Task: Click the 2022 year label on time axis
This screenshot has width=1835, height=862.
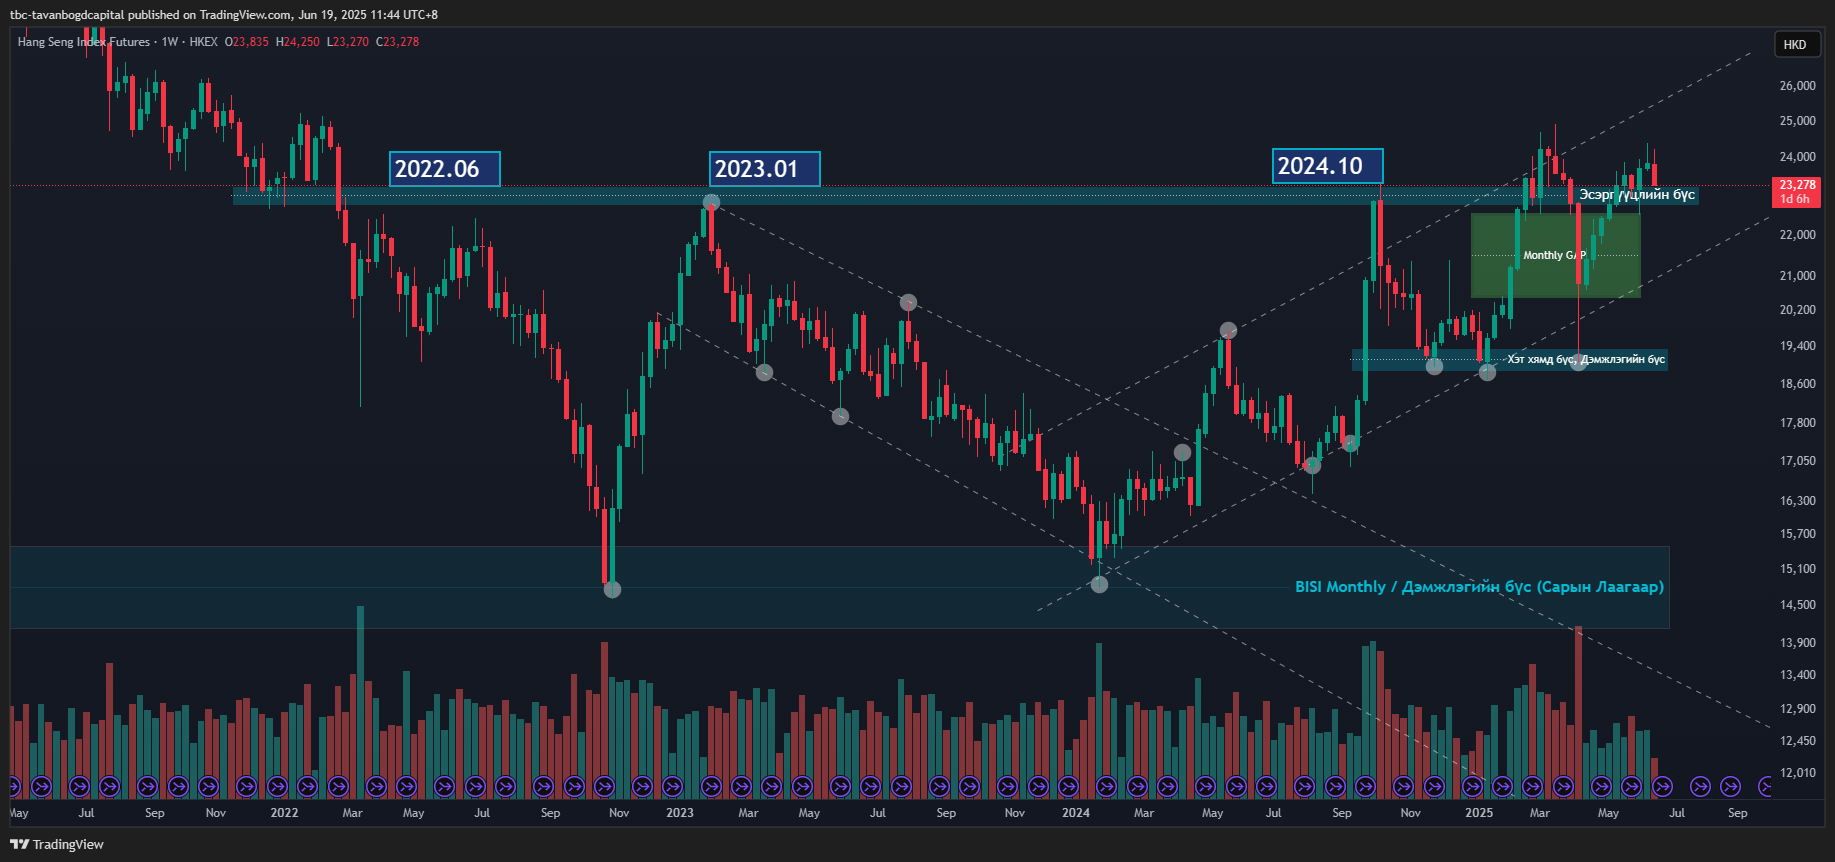Action: [284, 813]
